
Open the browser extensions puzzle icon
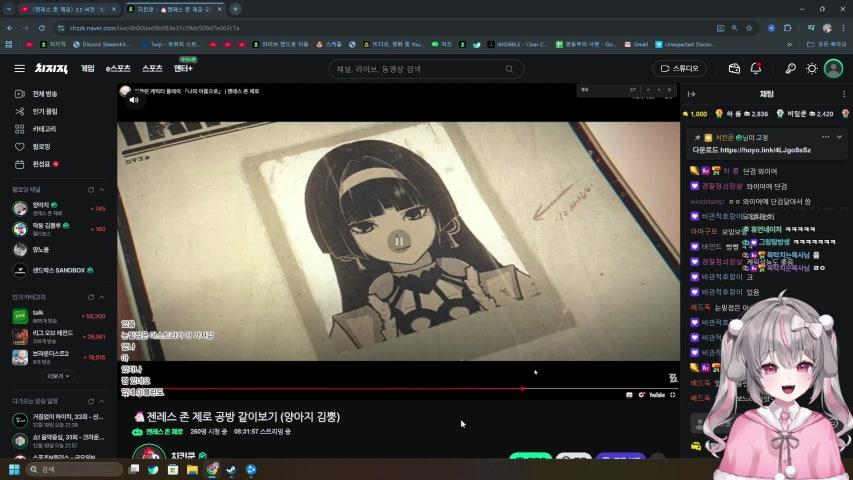point(787,28)
